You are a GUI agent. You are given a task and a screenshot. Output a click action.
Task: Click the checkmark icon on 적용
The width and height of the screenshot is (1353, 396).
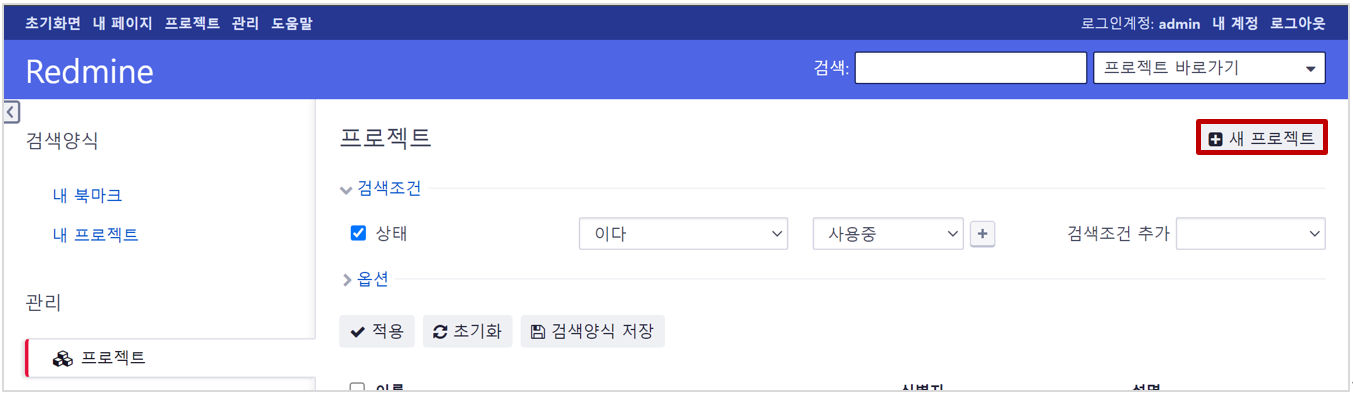click(x=358, y=332)
